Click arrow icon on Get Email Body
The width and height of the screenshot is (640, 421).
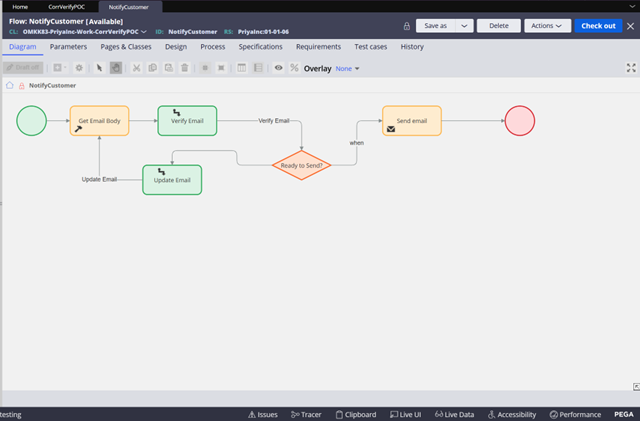78,129
